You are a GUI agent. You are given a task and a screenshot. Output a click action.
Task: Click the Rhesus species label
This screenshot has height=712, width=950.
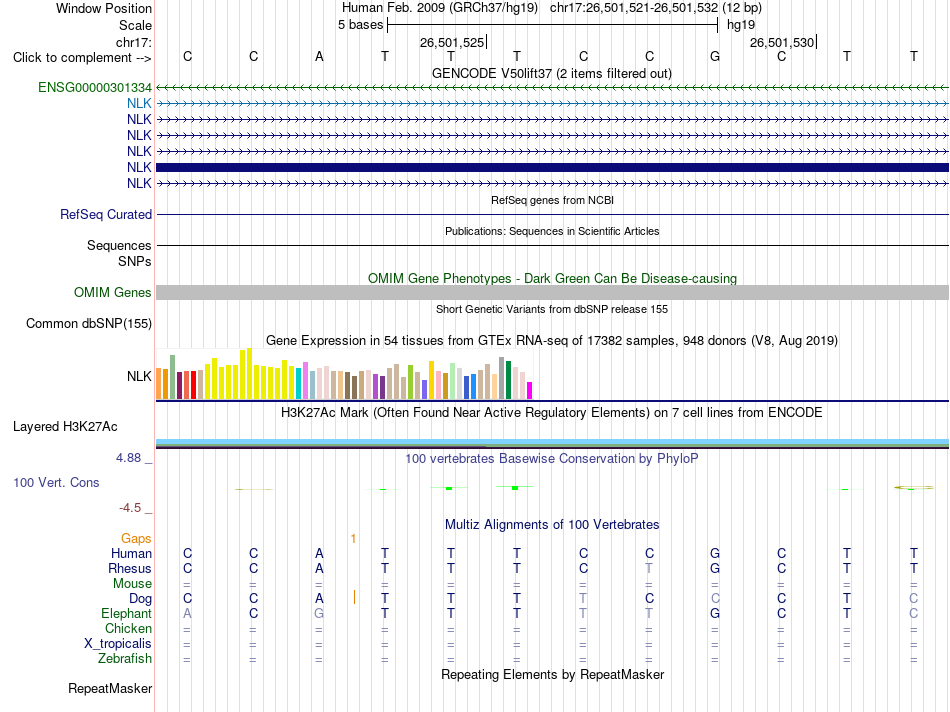[130, 568]
